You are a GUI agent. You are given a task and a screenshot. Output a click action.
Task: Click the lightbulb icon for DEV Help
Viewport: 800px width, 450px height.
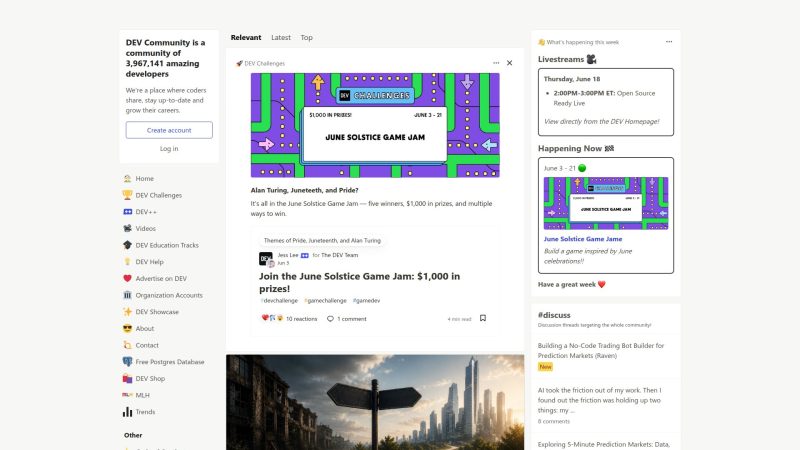pyautogui.click(x=128, y=262)
